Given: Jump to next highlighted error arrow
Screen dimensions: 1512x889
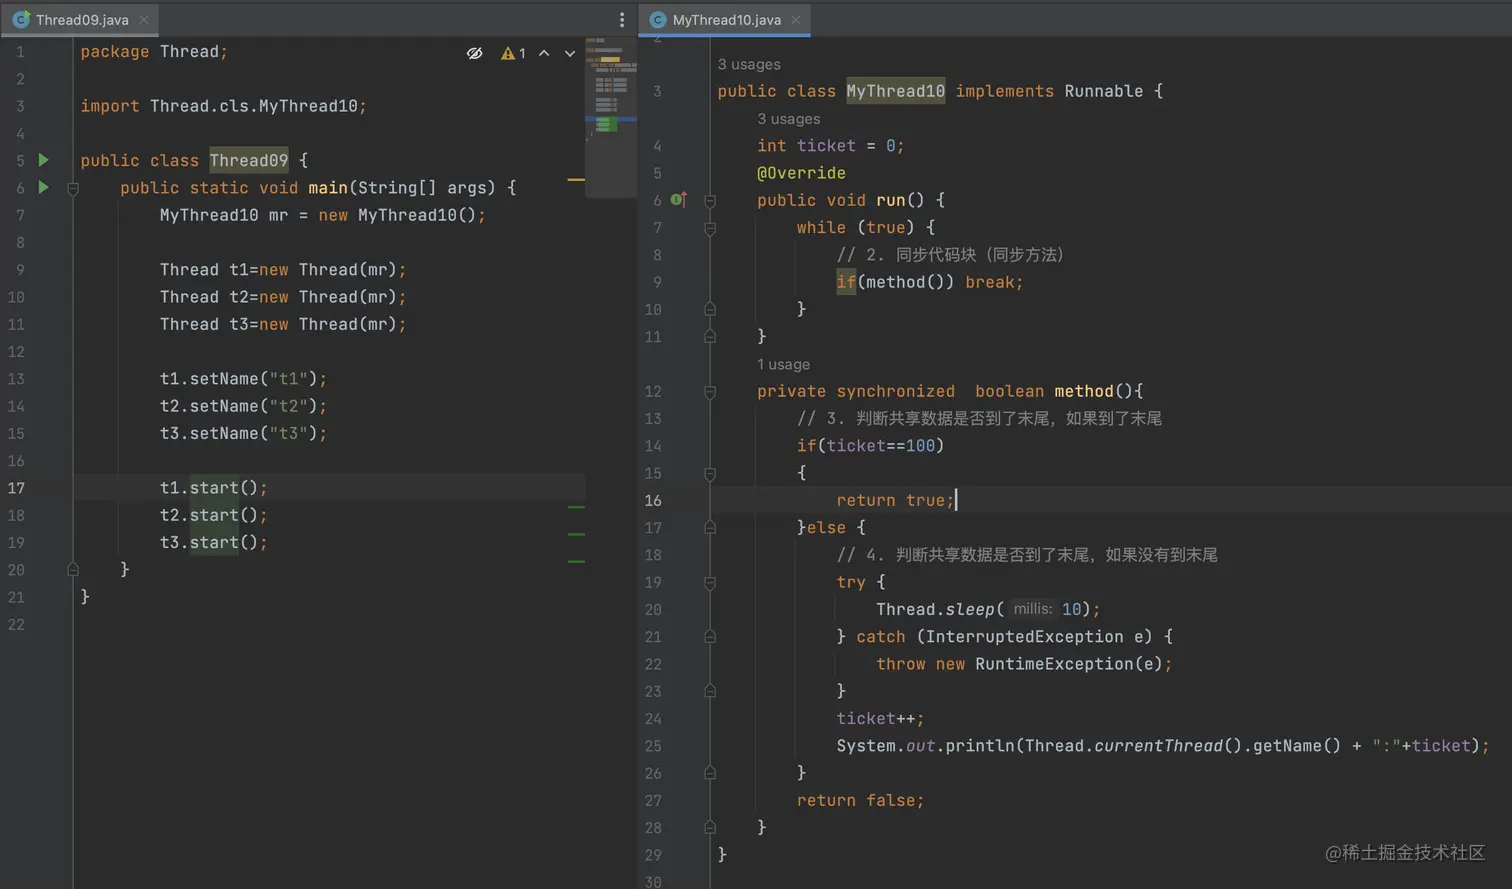Looking at the screenshot, I should pos(570,53).
